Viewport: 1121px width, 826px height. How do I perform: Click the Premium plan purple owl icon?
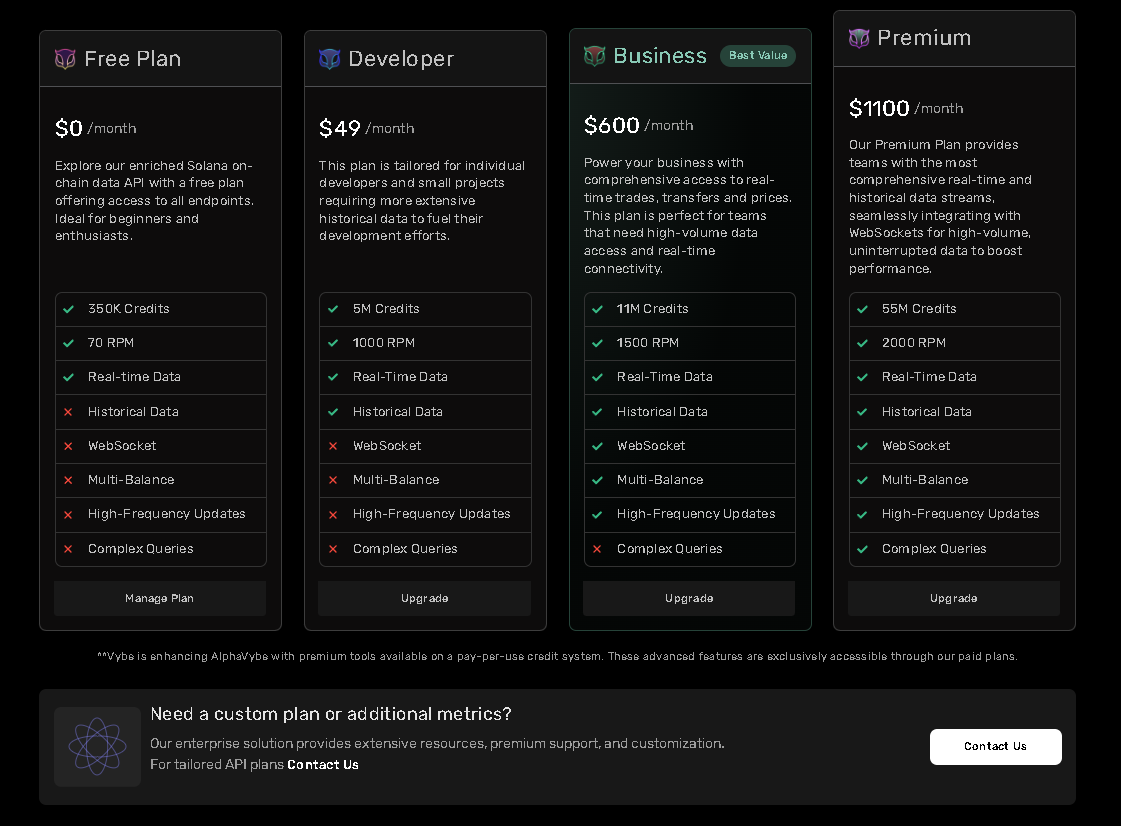point(859,38)
